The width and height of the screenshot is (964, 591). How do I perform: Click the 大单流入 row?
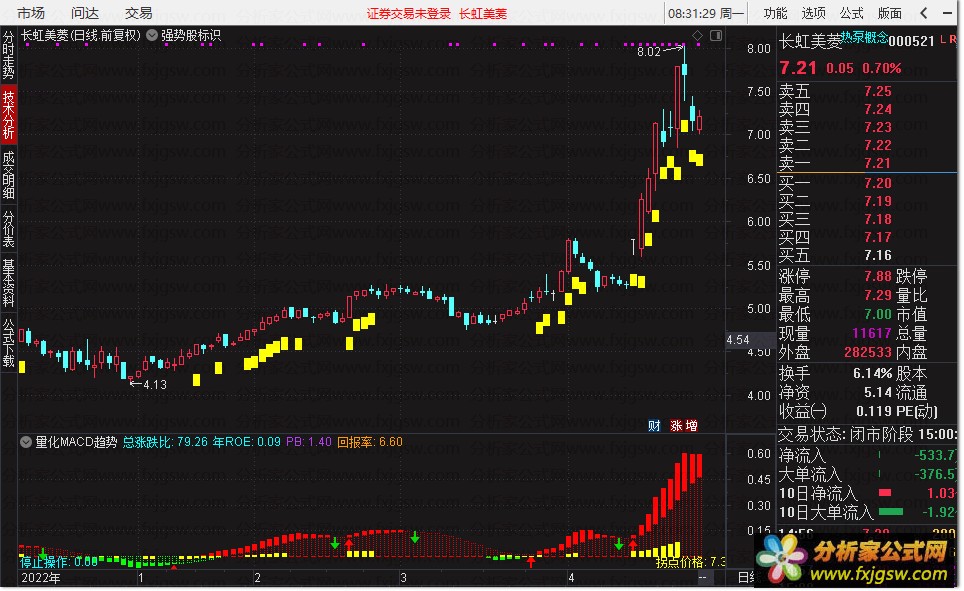coord(867,475)
